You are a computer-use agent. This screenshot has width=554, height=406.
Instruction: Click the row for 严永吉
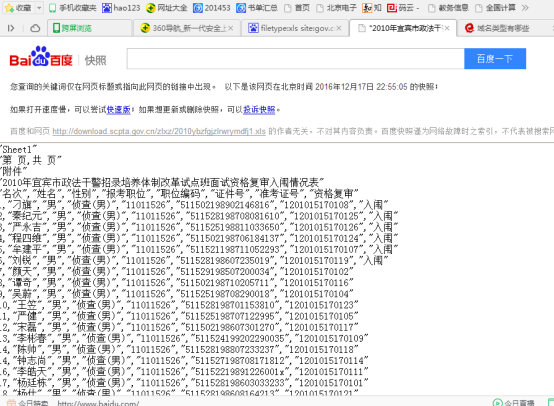point(199,227)
